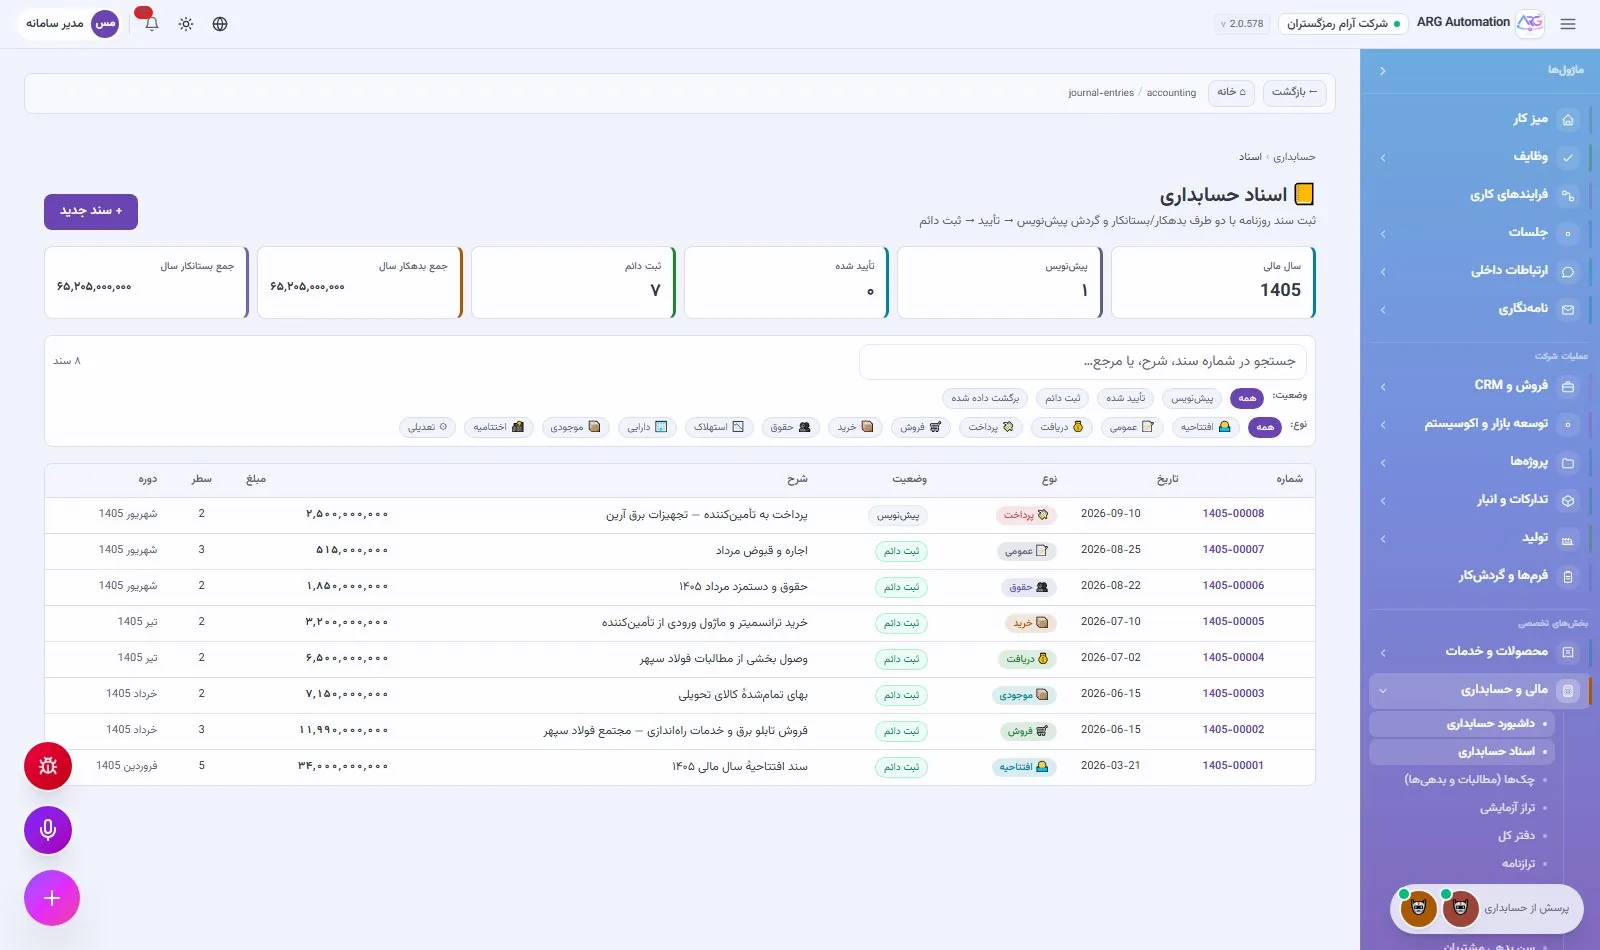Filter type by تعدیلی chip
The height and width of the screenshot is (950, 1600).
(428, 427)
